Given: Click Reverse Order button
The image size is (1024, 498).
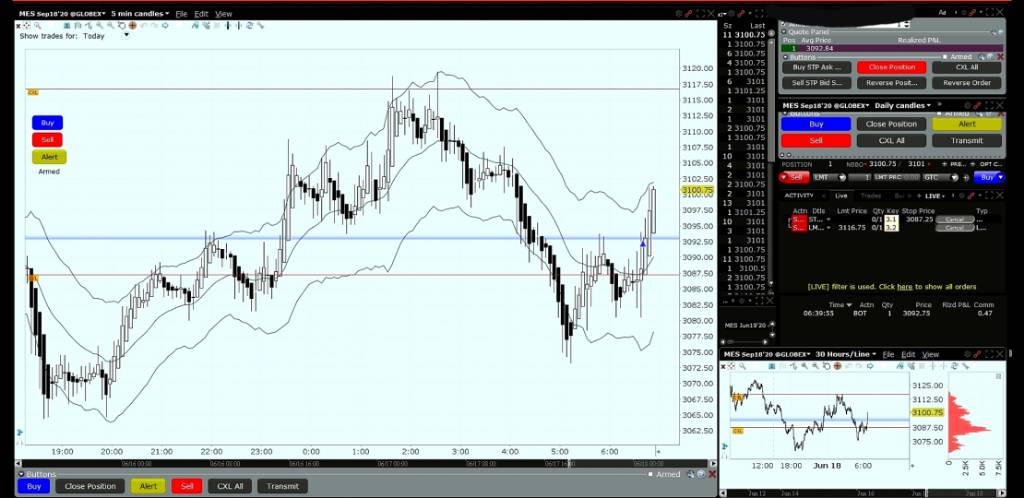Looking at the screenshot, I should (967, 83).
